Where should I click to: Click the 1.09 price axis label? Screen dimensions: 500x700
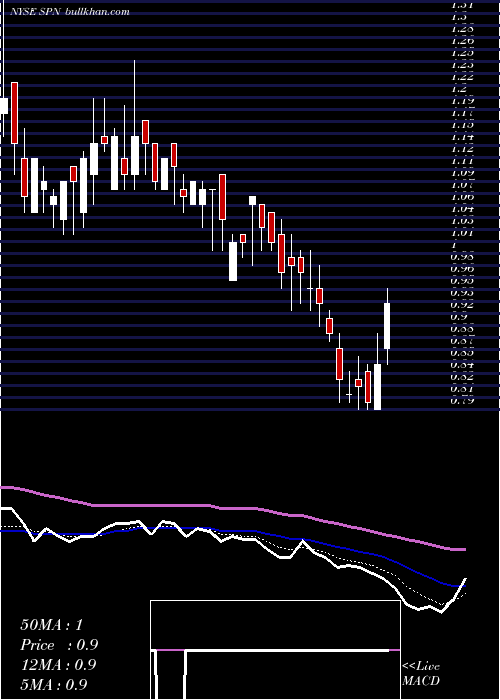tap(462, 173)
